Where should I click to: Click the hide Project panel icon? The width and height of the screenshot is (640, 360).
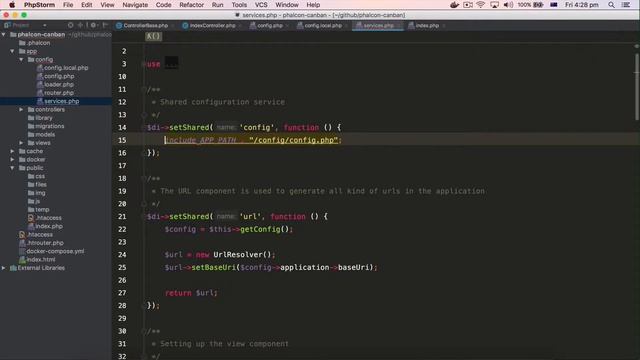click(105, 25)
